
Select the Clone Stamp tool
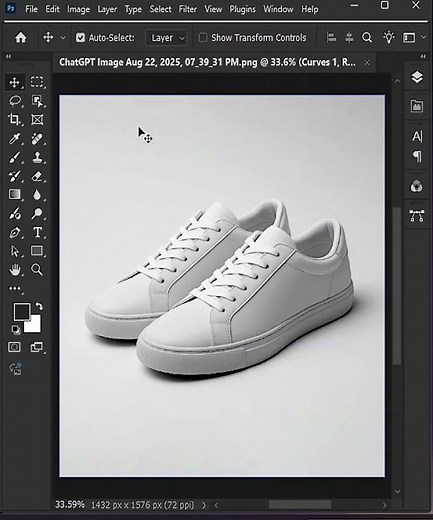[37, 157]
